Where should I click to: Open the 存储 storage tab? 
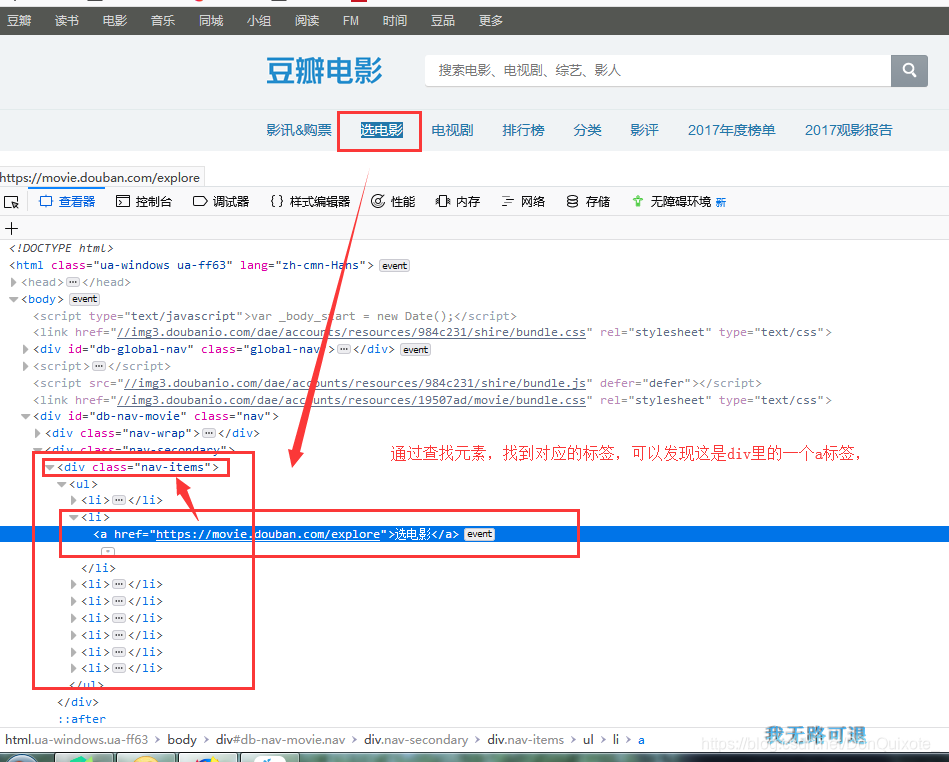[588, 202]
